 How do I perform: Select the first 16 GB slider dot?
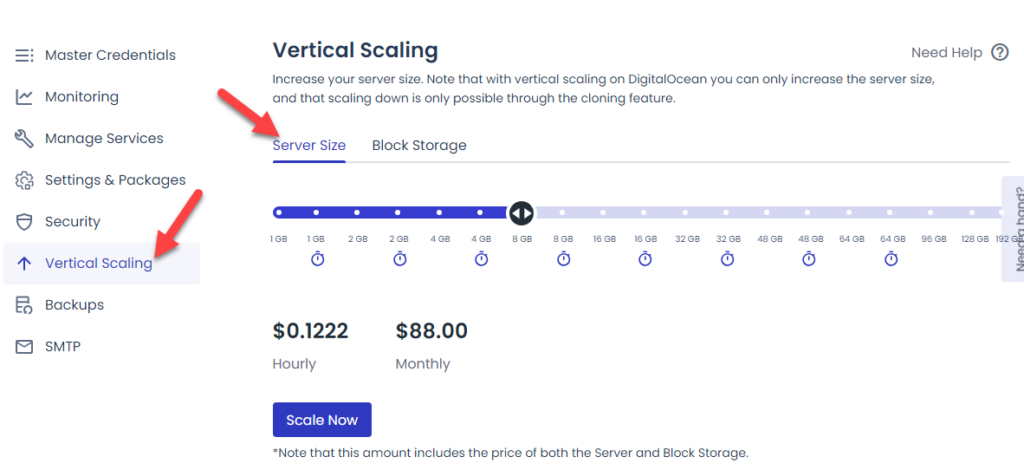[603, 213]
